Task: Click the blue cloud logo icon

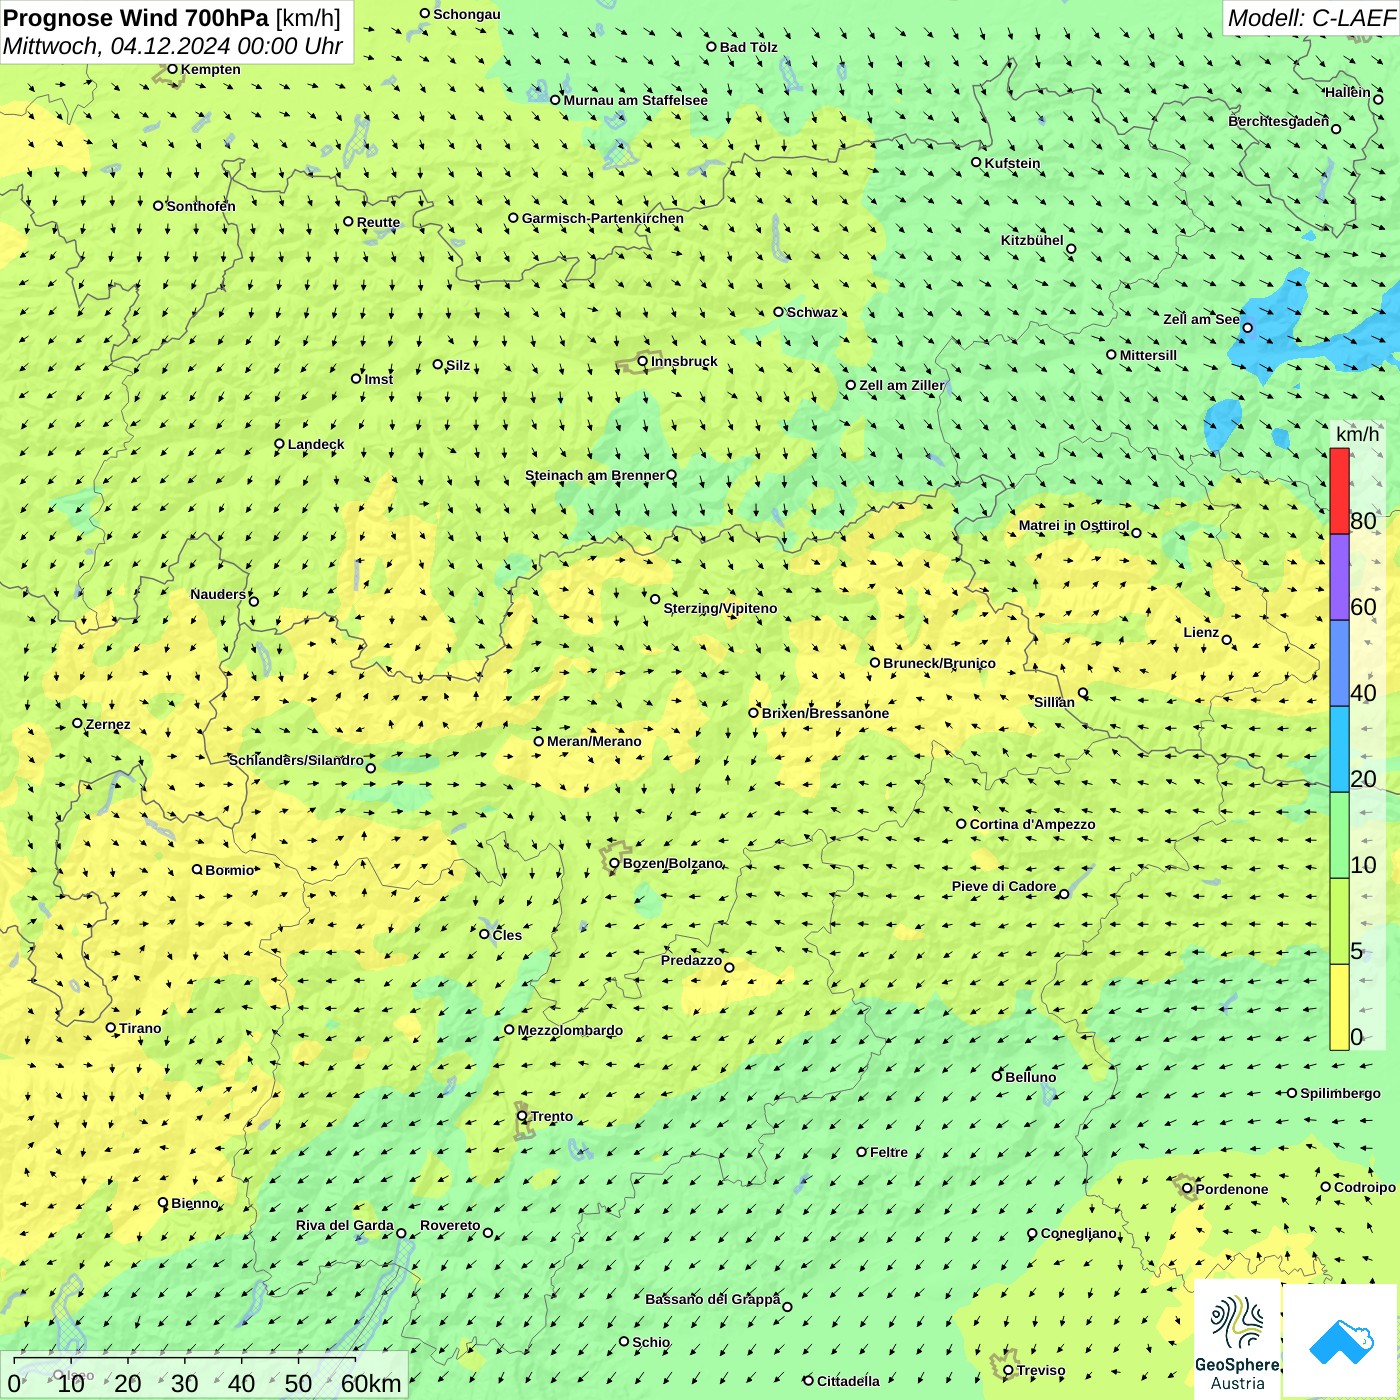Action: point(1341,1341)
